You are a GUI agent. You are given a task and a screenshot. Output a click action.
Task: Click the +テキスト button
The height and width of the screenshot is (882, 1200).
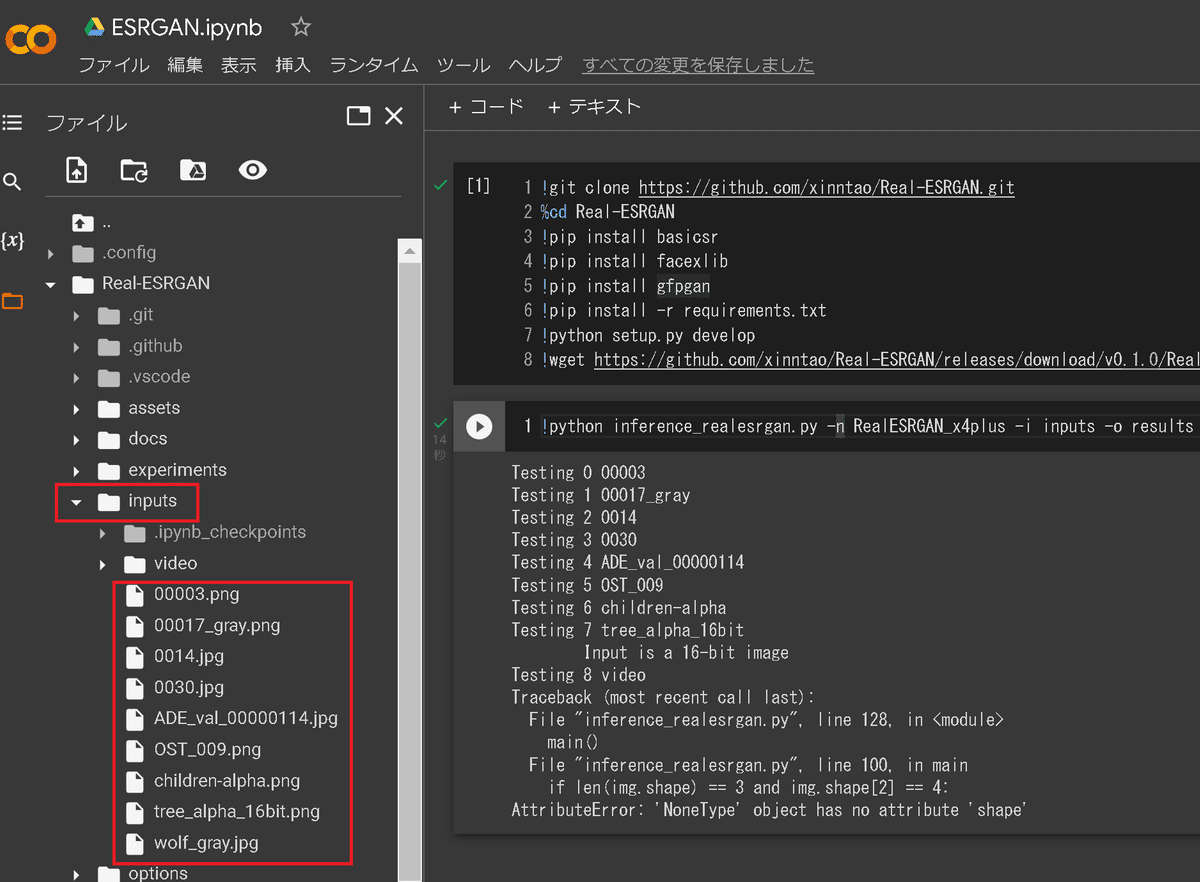594,106
